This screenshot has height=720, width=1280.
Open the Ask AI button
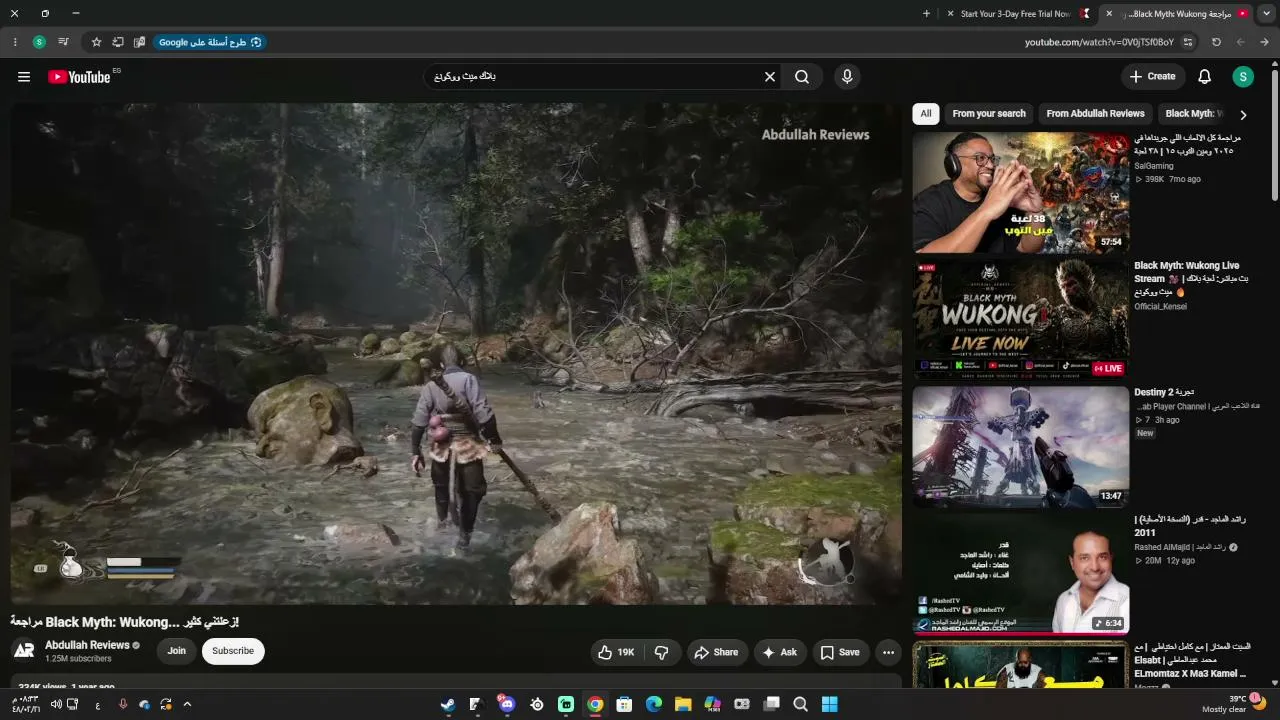coord(780,652)
